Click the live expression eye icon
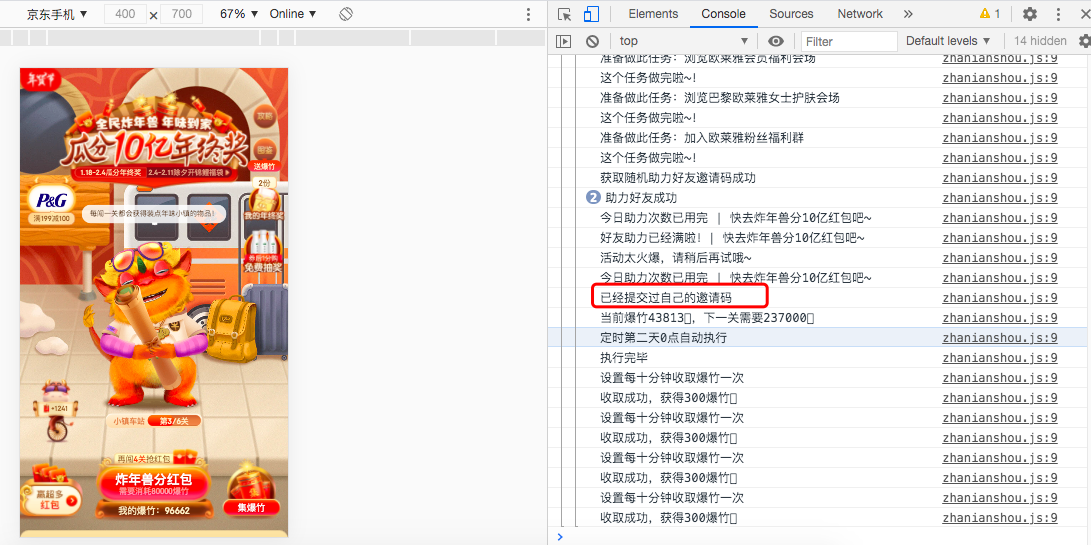1091x545 pixels. (x=777, y=41)
